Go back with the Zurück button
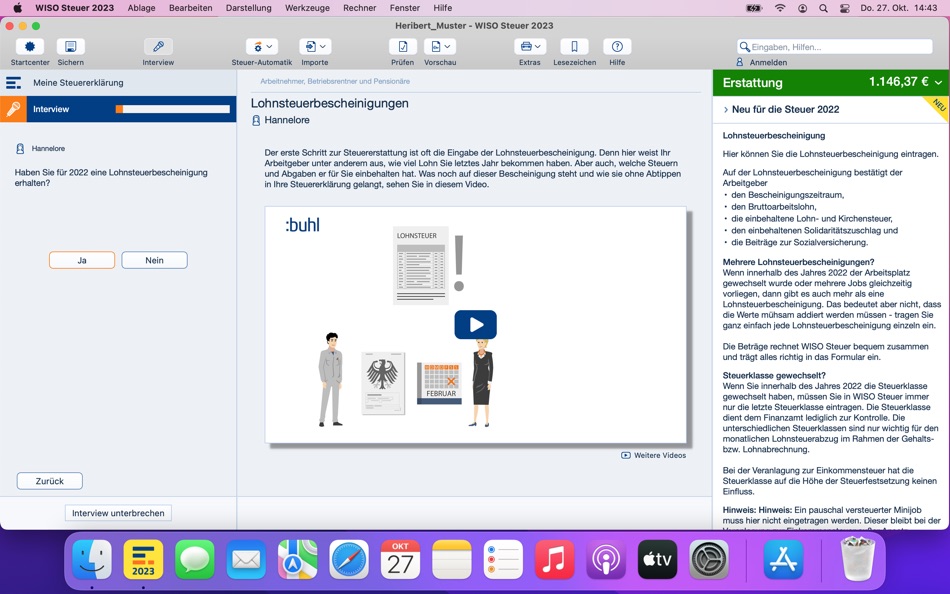The width and height of the screenshot is (950, 594). click(x=50, y=481)
